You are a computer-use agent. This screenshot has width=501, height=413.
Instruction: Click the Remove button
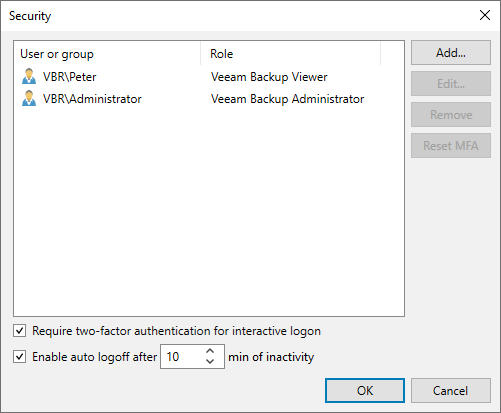[x=451, y=115]
